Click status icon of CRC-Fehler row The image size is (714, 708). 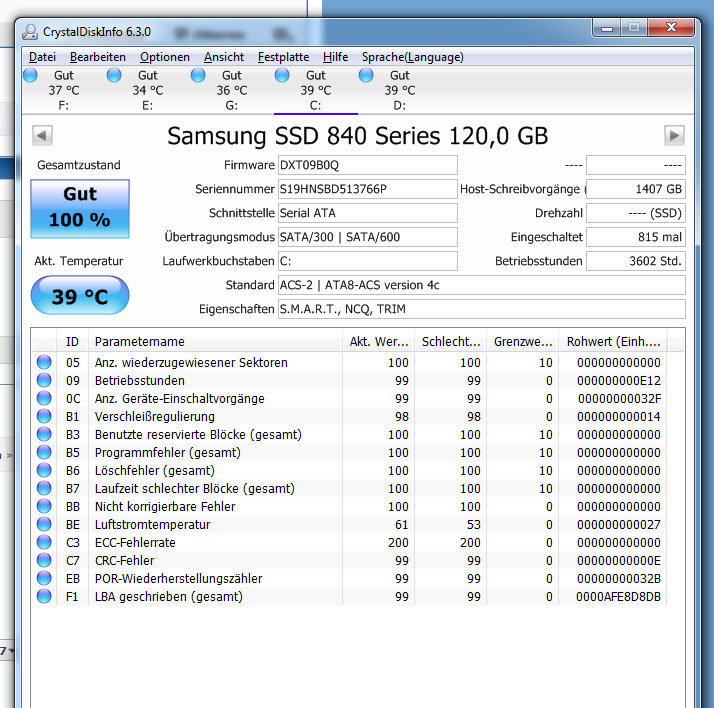[x=44, y=560]
